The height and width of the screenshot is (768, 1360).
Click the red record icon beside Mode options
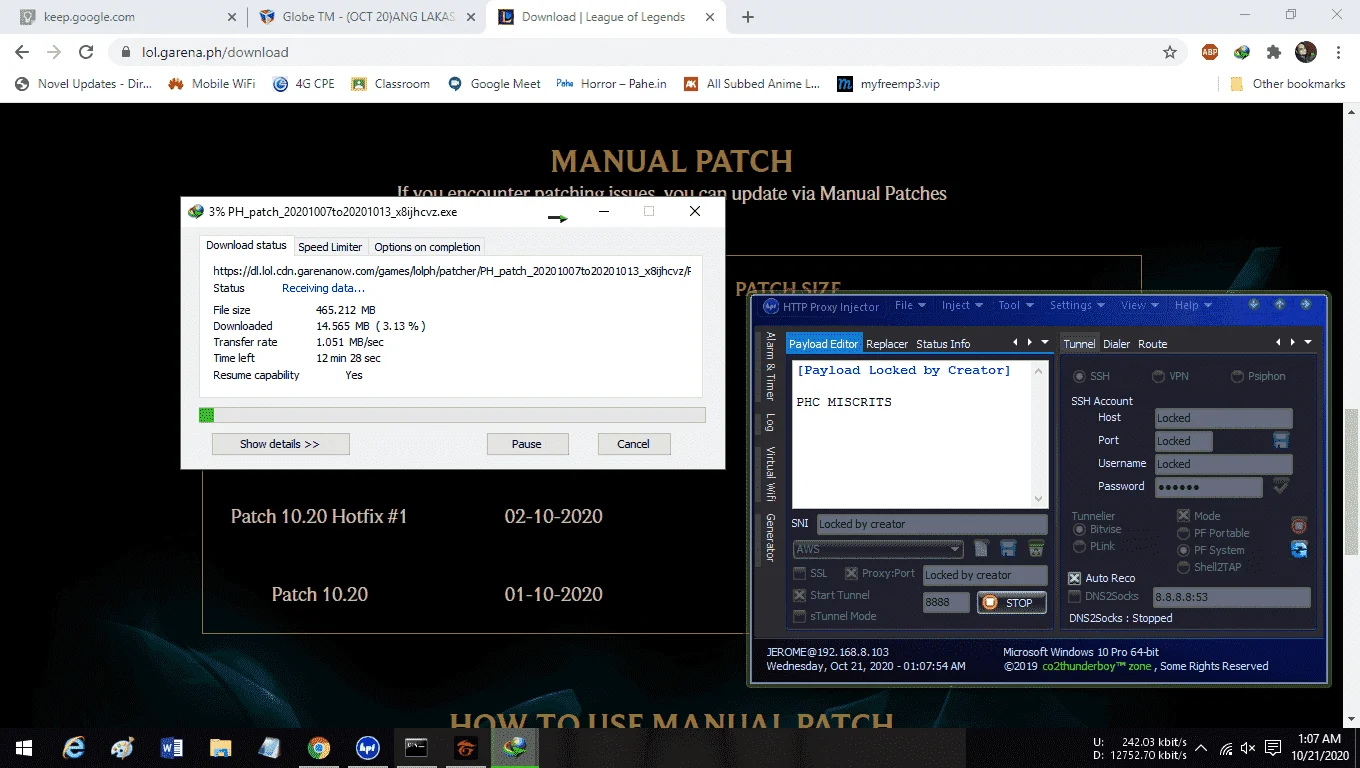tap(1299, 525)
